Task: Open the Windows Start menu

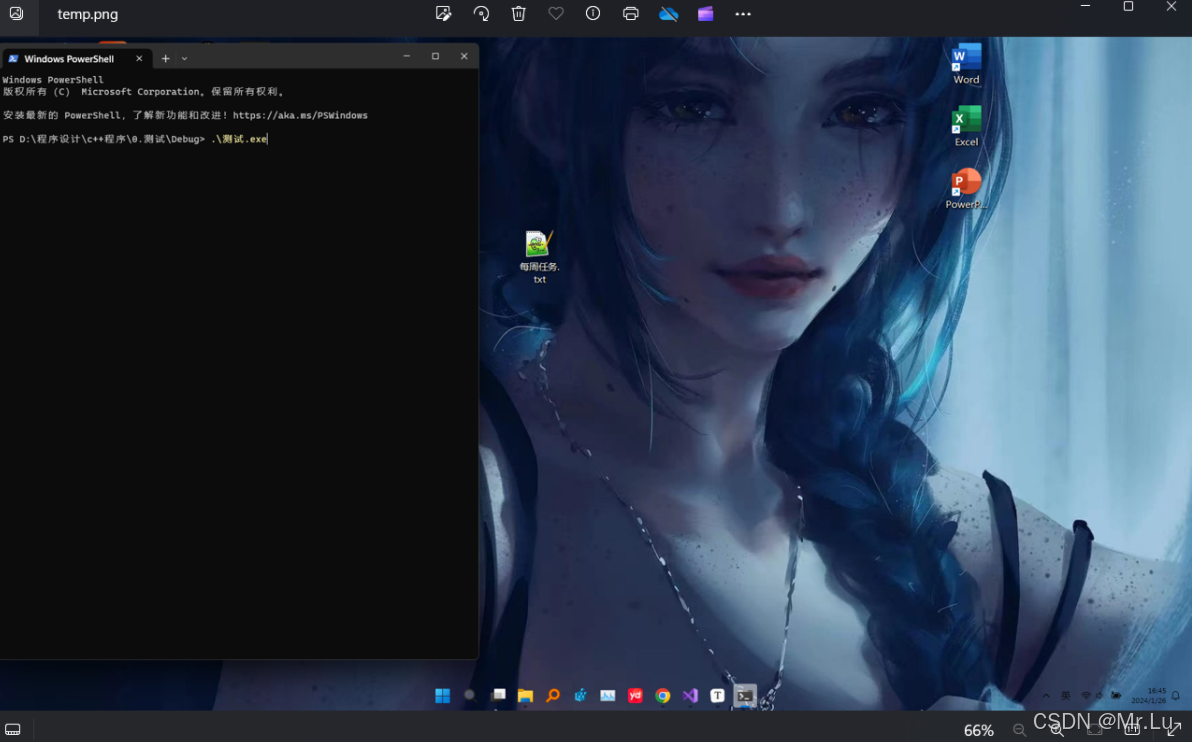Action: point(442,696)
